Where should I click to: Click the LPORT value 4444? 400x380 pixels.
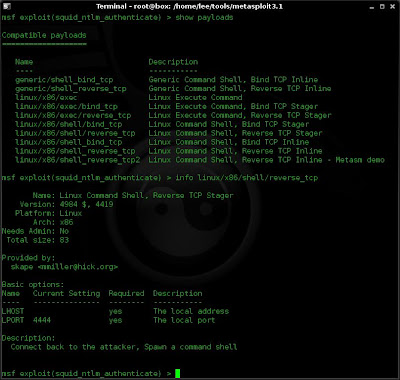coord(42,320)
